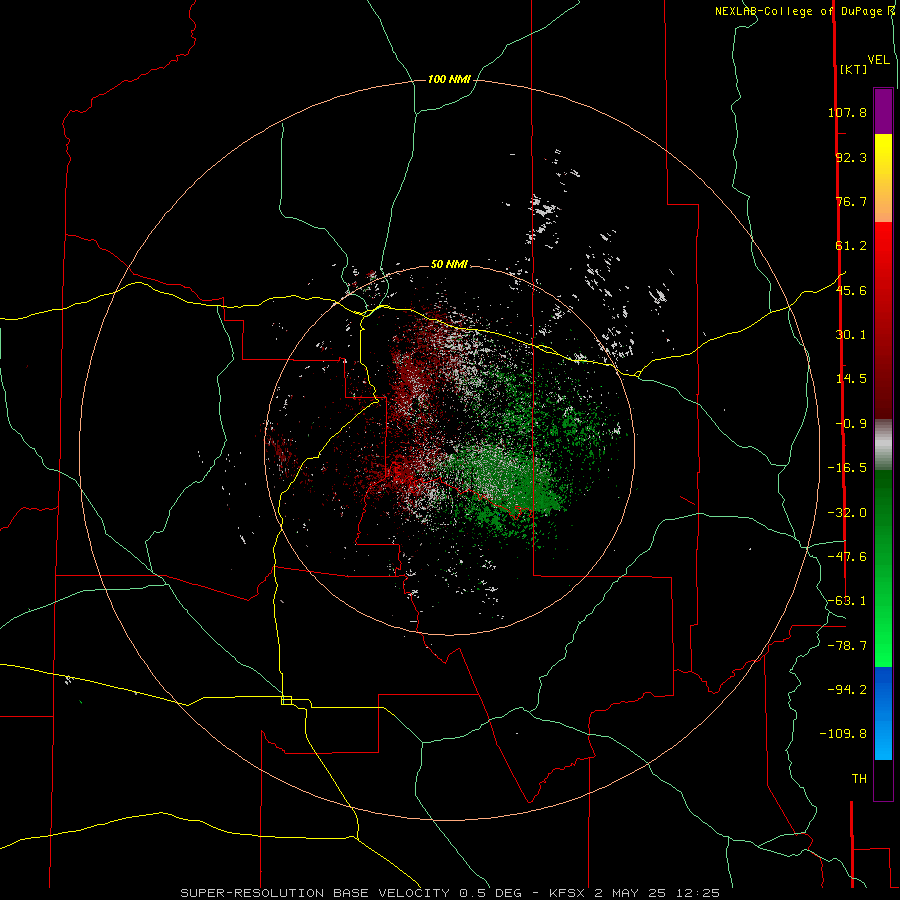This screenshot has width=900, height=900.
Task: Select the -47.6 legend value
Action: 847,557
